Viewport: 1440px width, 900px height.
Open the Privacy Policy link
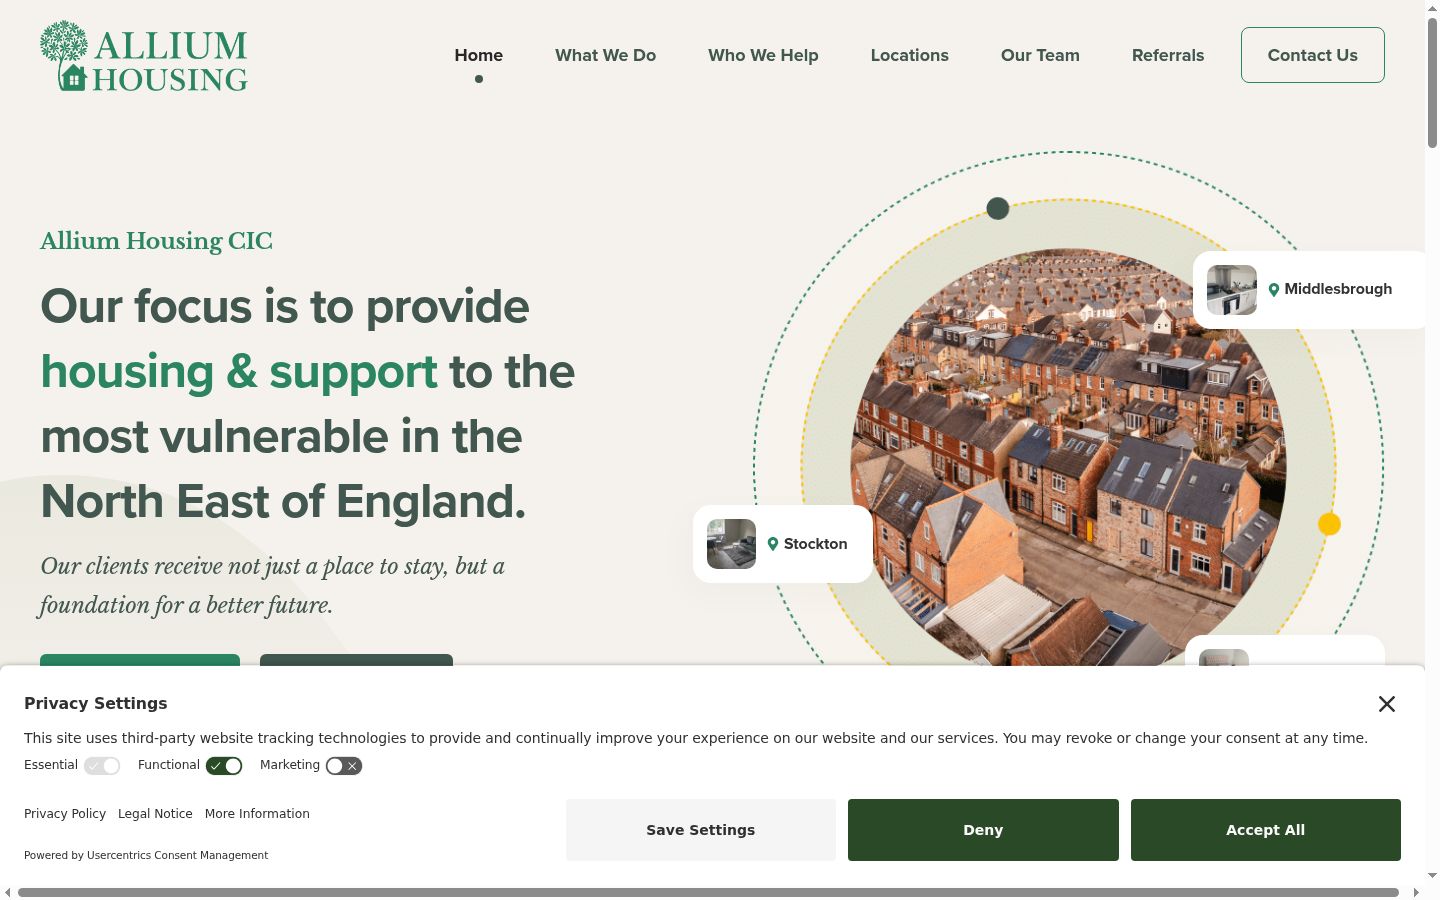pos(65,814)
